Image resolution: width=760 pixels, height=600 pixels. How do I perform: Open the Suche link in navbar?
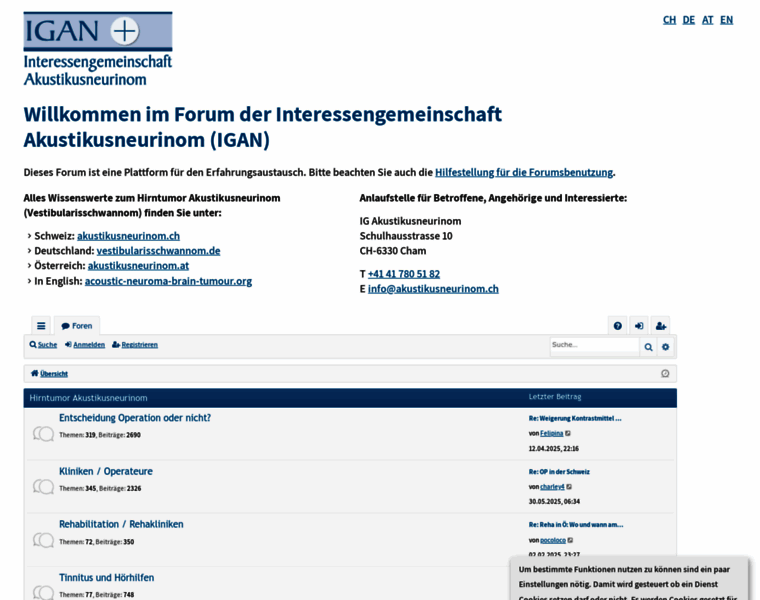pyautogui.click(x=47, y=345)
